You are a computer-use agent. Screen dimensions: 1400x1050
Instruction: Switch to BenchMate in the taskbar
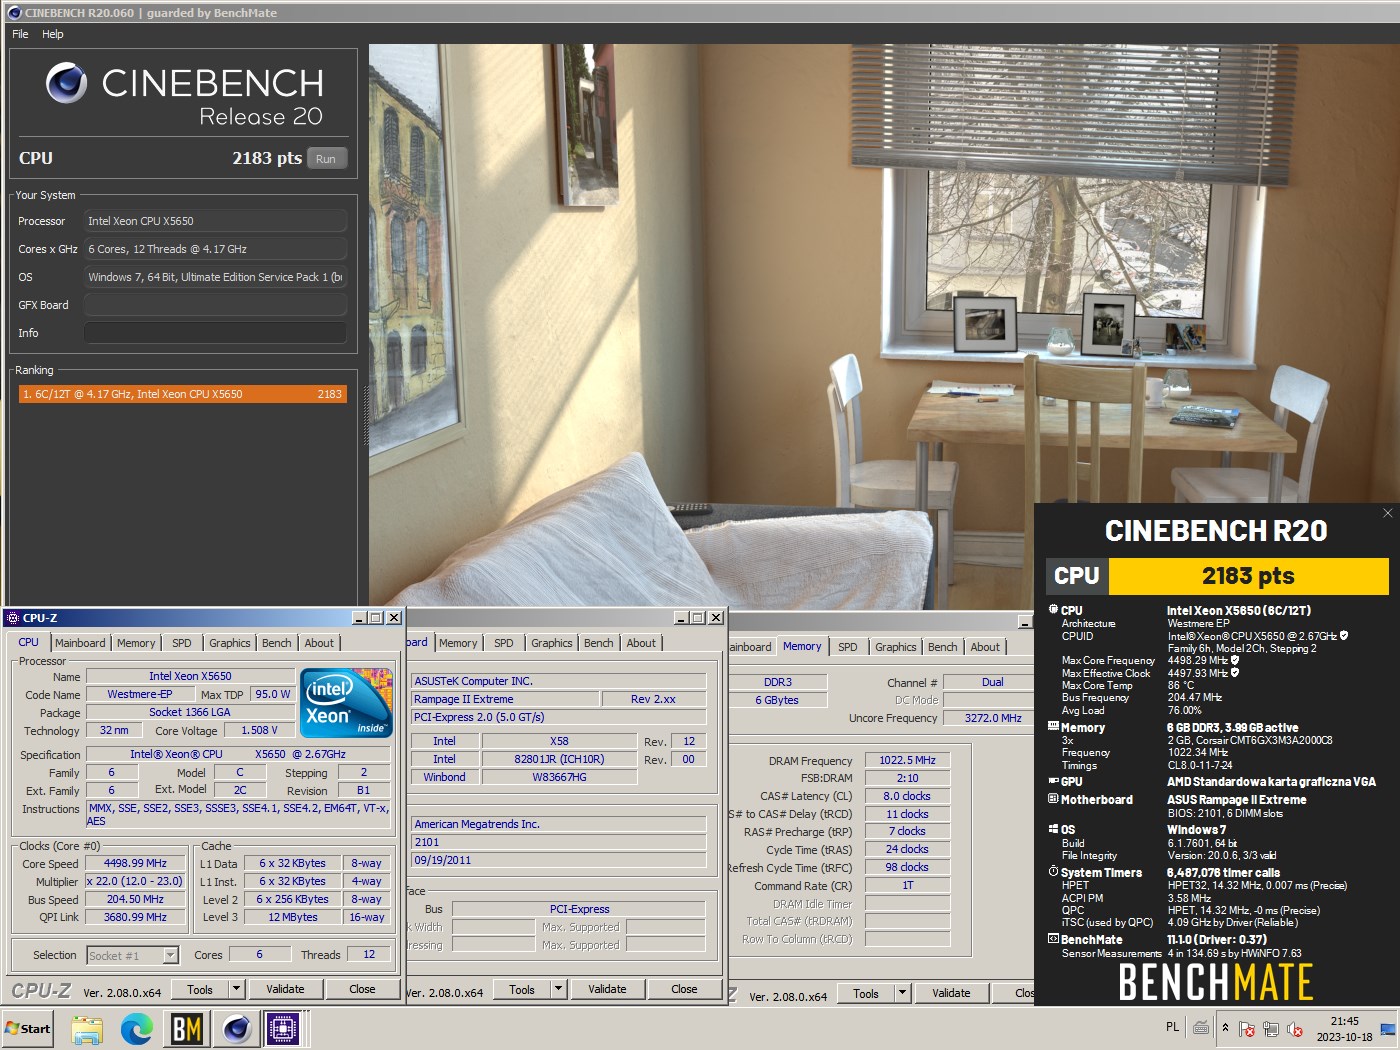(187, 1028)
